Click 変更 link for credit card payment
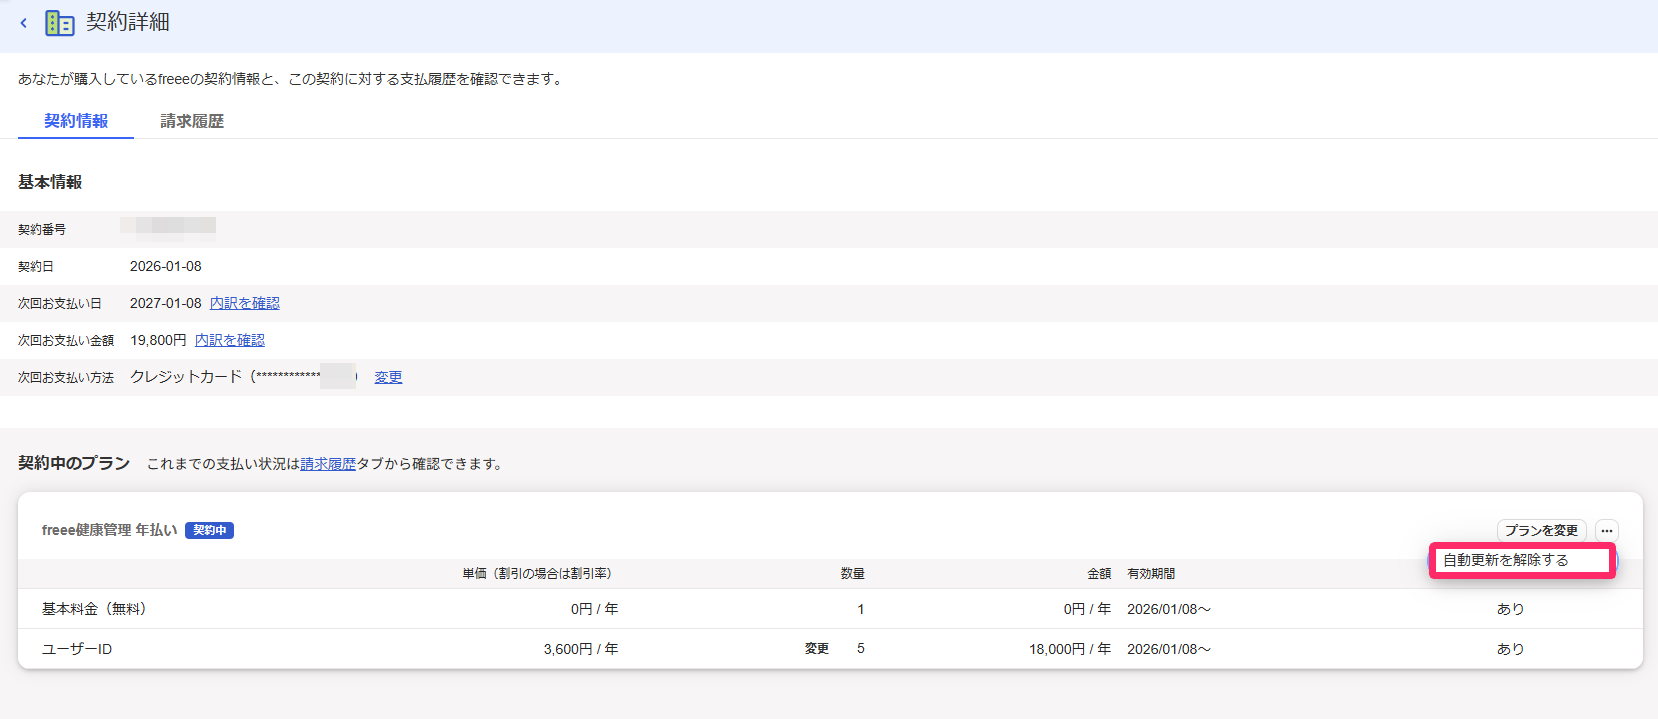Viewport: 1658px width, 719px height. pos(388,377)
